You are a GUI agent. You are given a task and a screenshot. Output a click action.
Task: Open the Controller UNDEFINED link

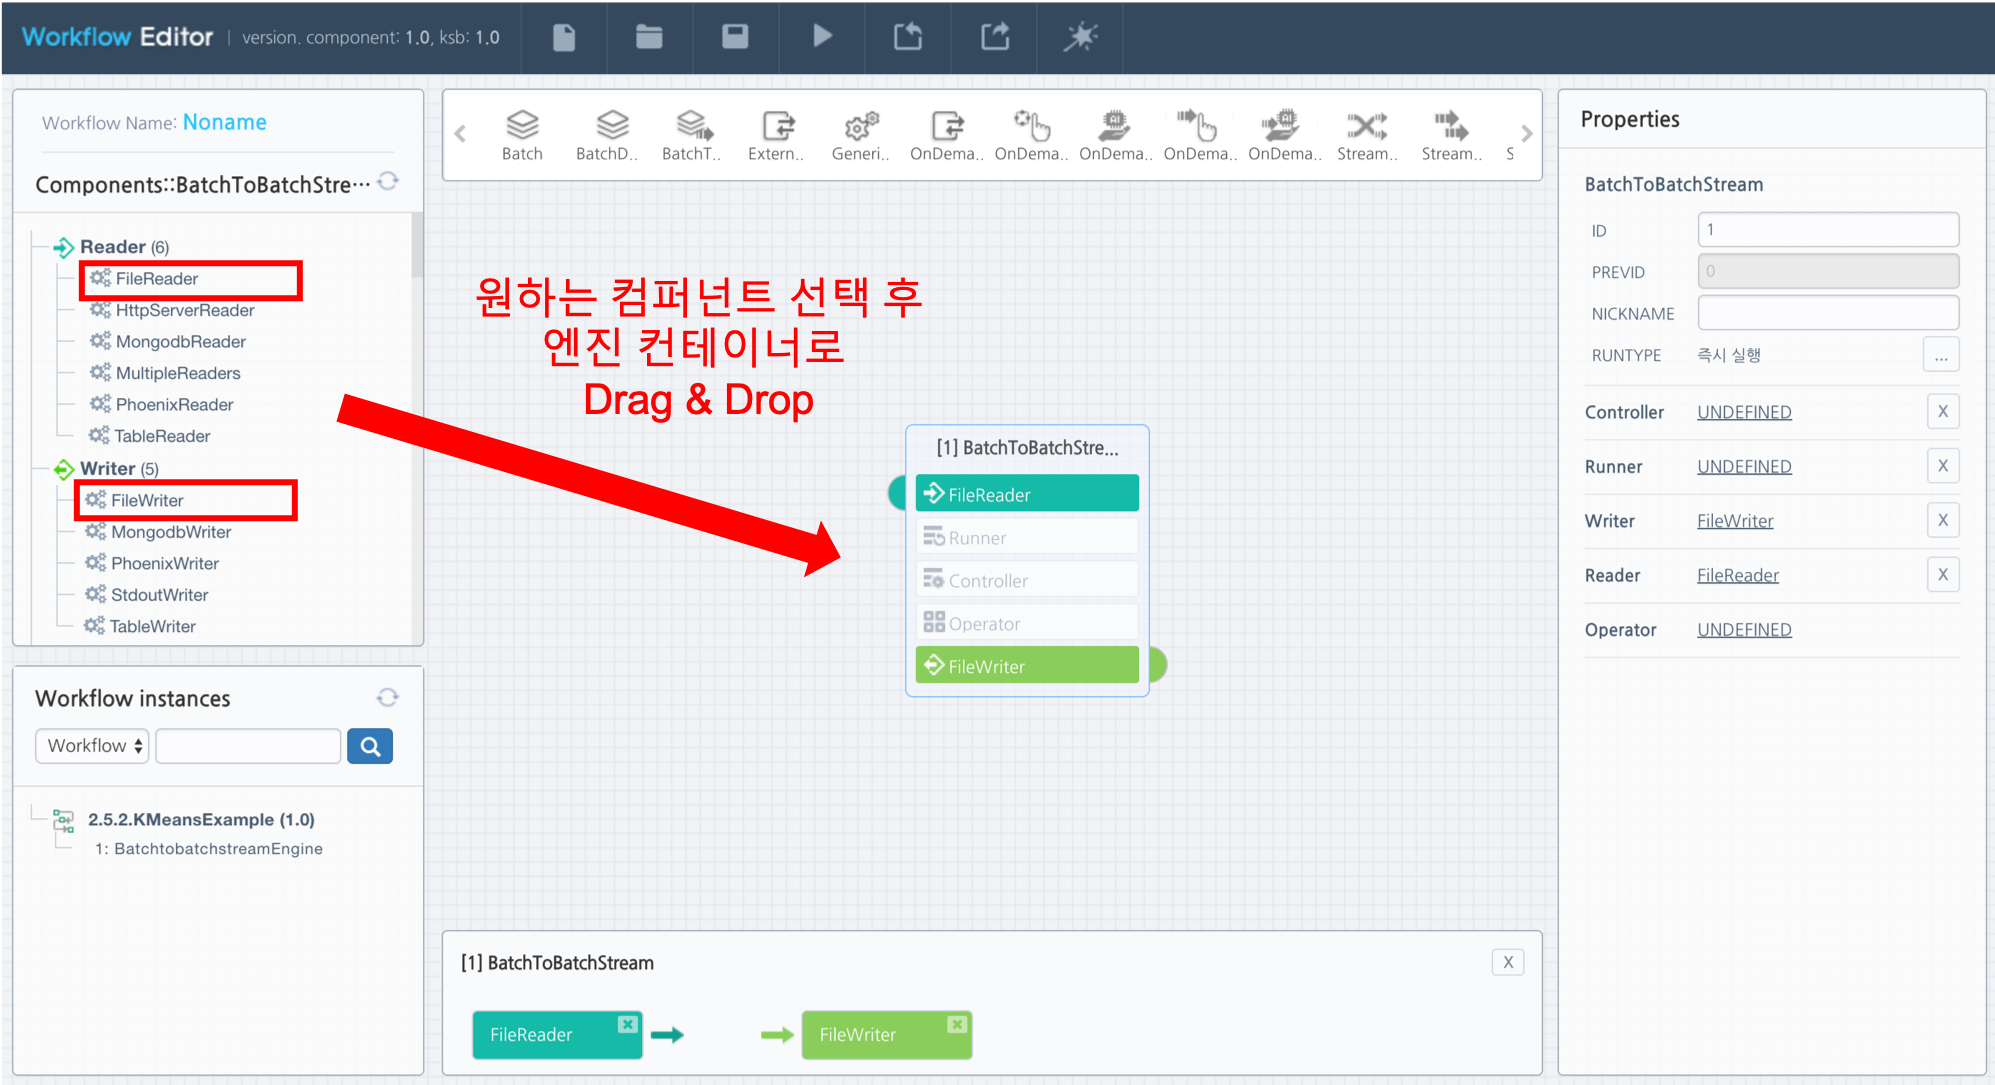click(x=1744, y=412)
